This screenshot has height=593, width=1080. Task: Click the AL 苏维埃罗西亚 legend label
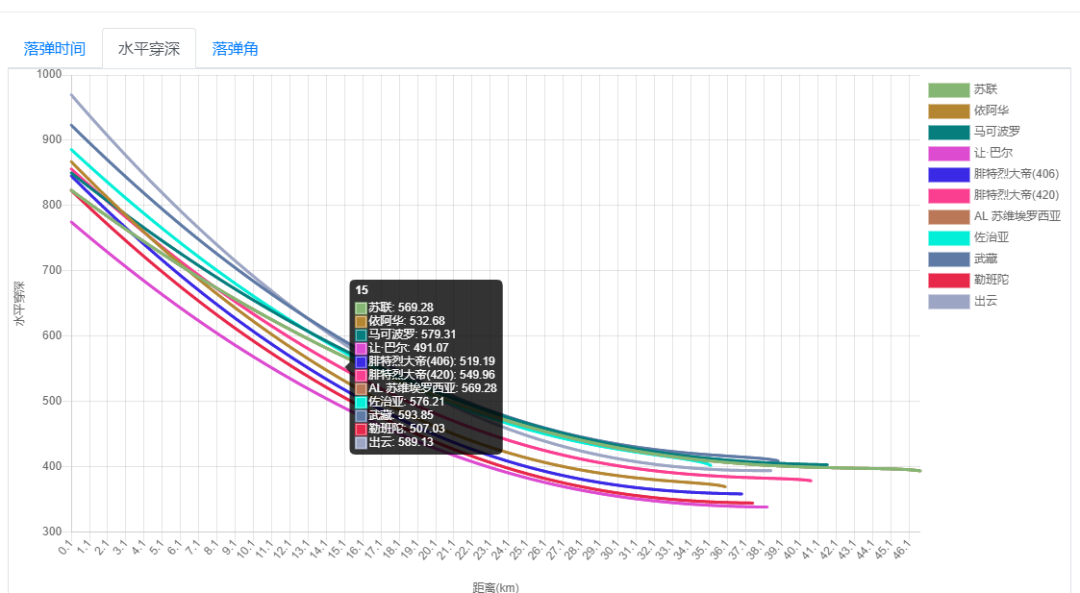1017,217
